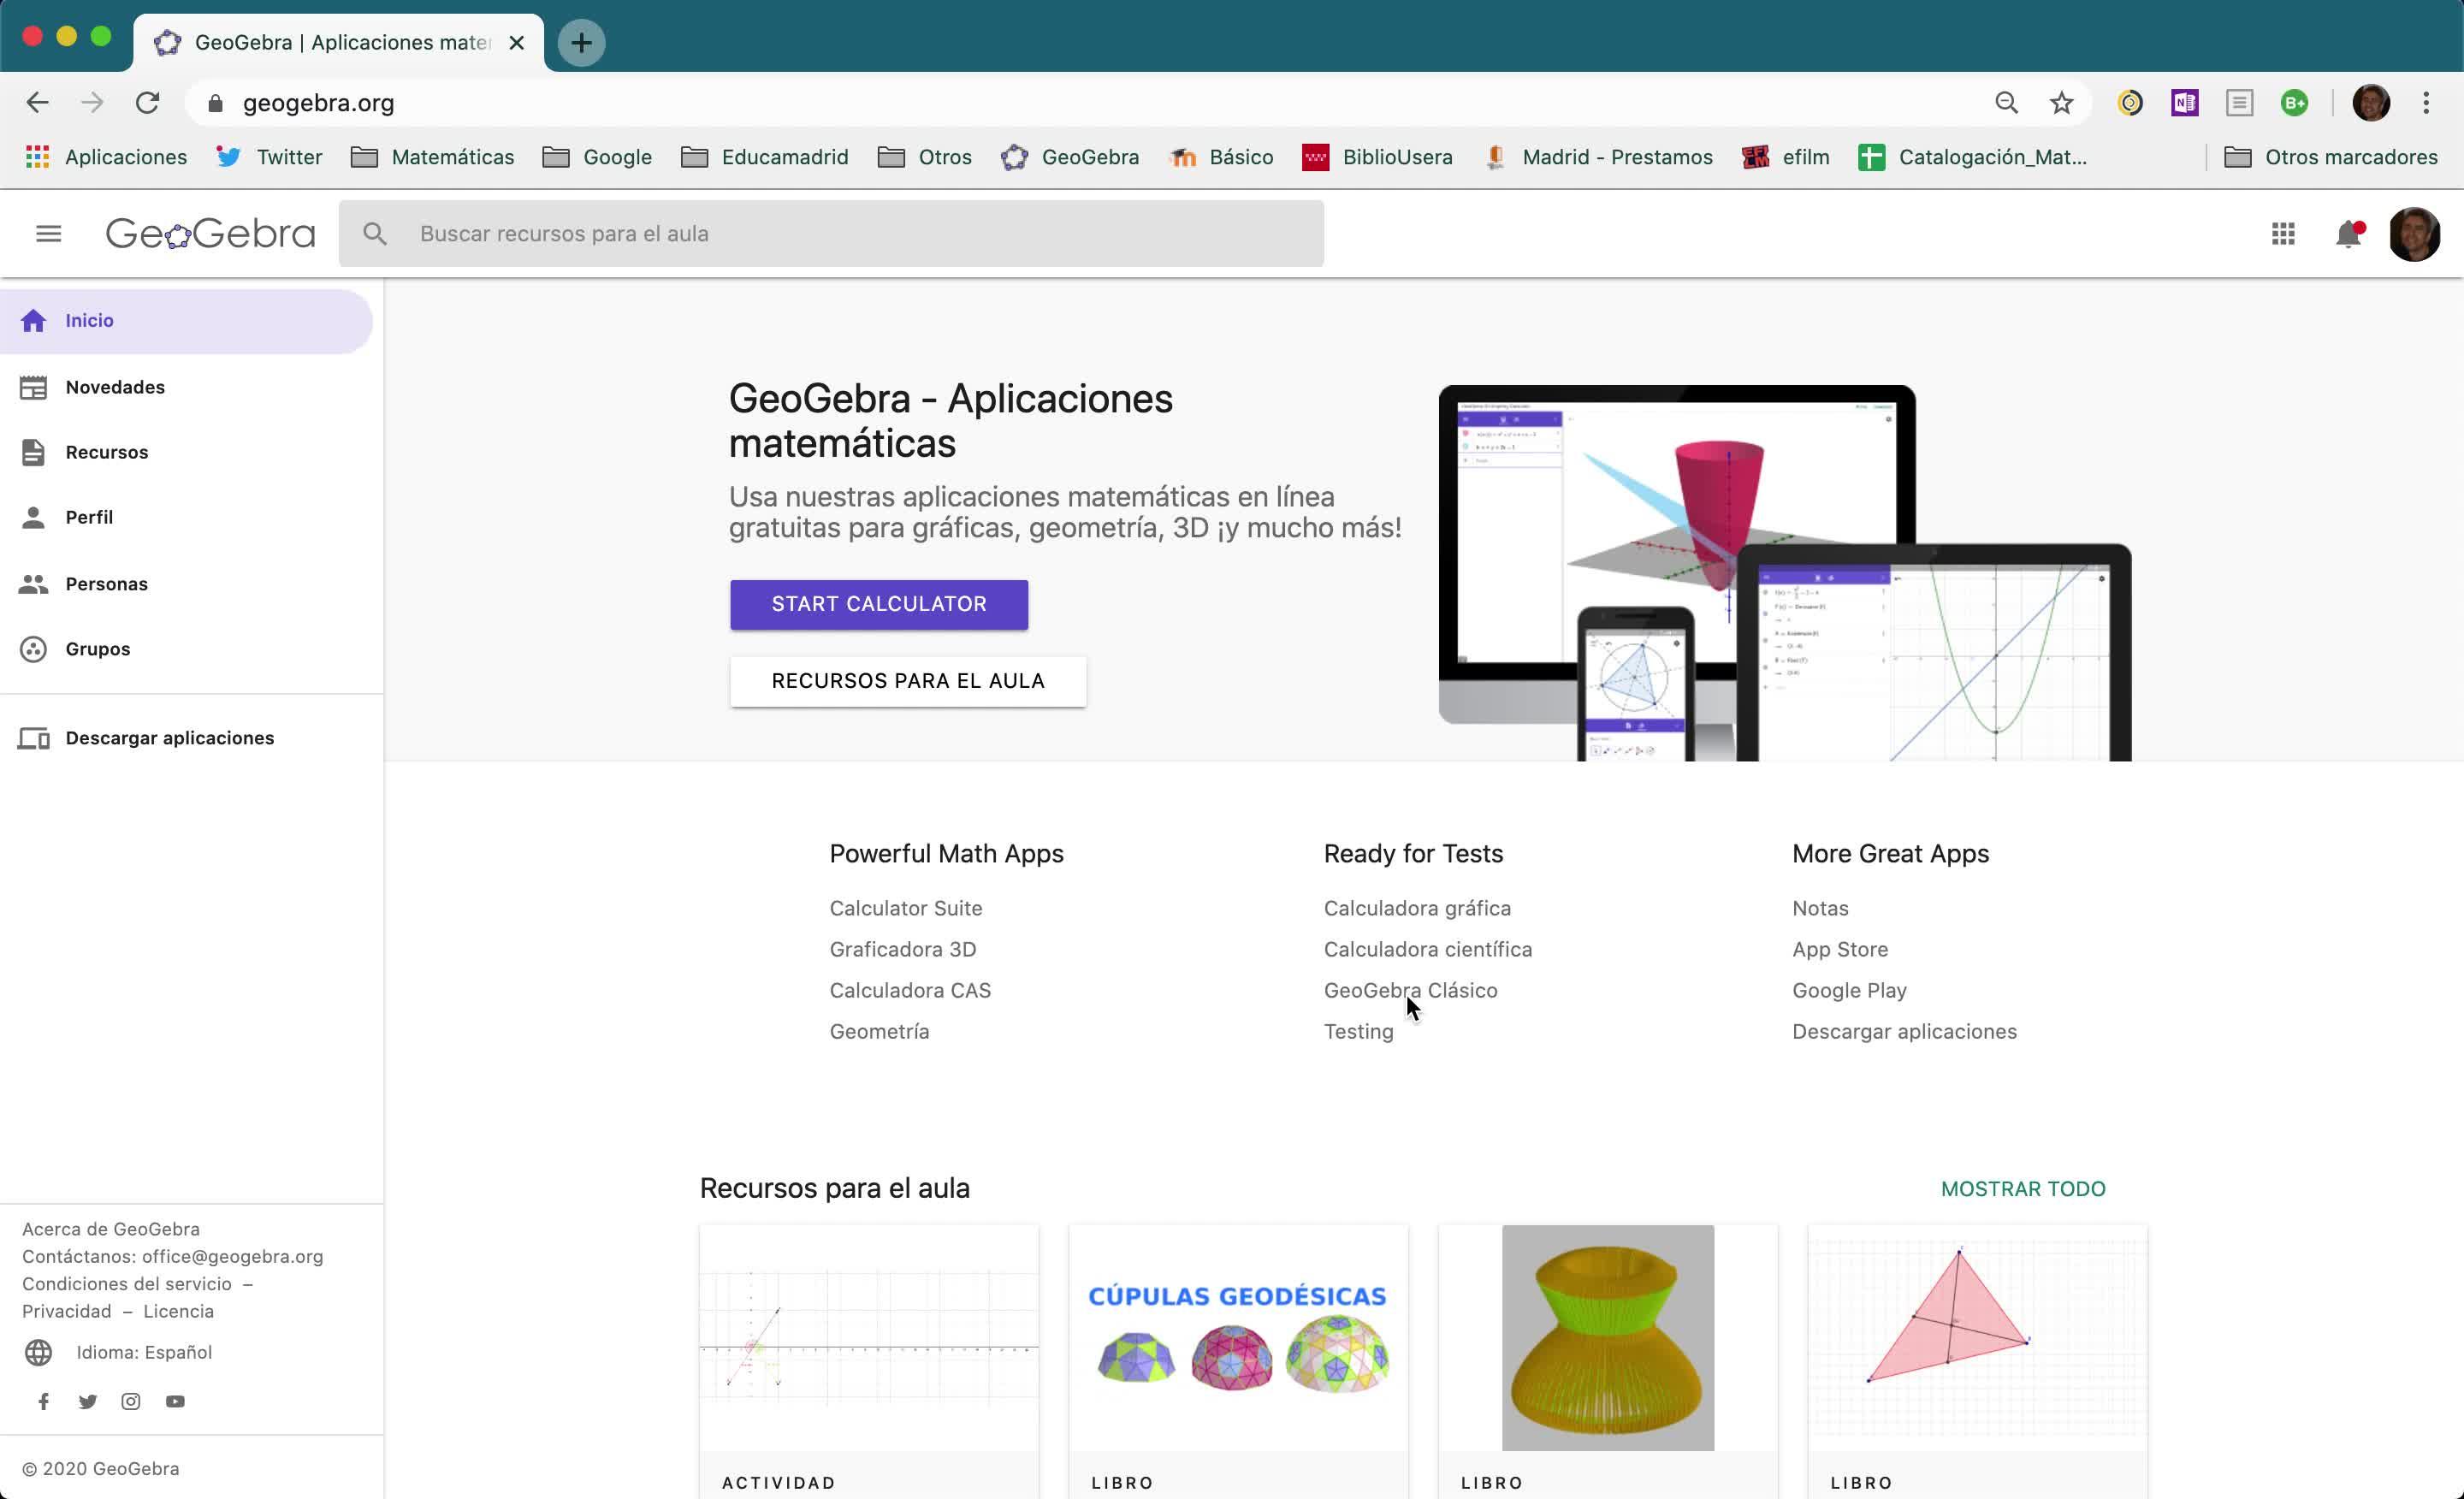This screenshot has height=1499, width=2464.
Task: Click the search field Buscar recursos para el aula
Action: [x=830, y=234]
